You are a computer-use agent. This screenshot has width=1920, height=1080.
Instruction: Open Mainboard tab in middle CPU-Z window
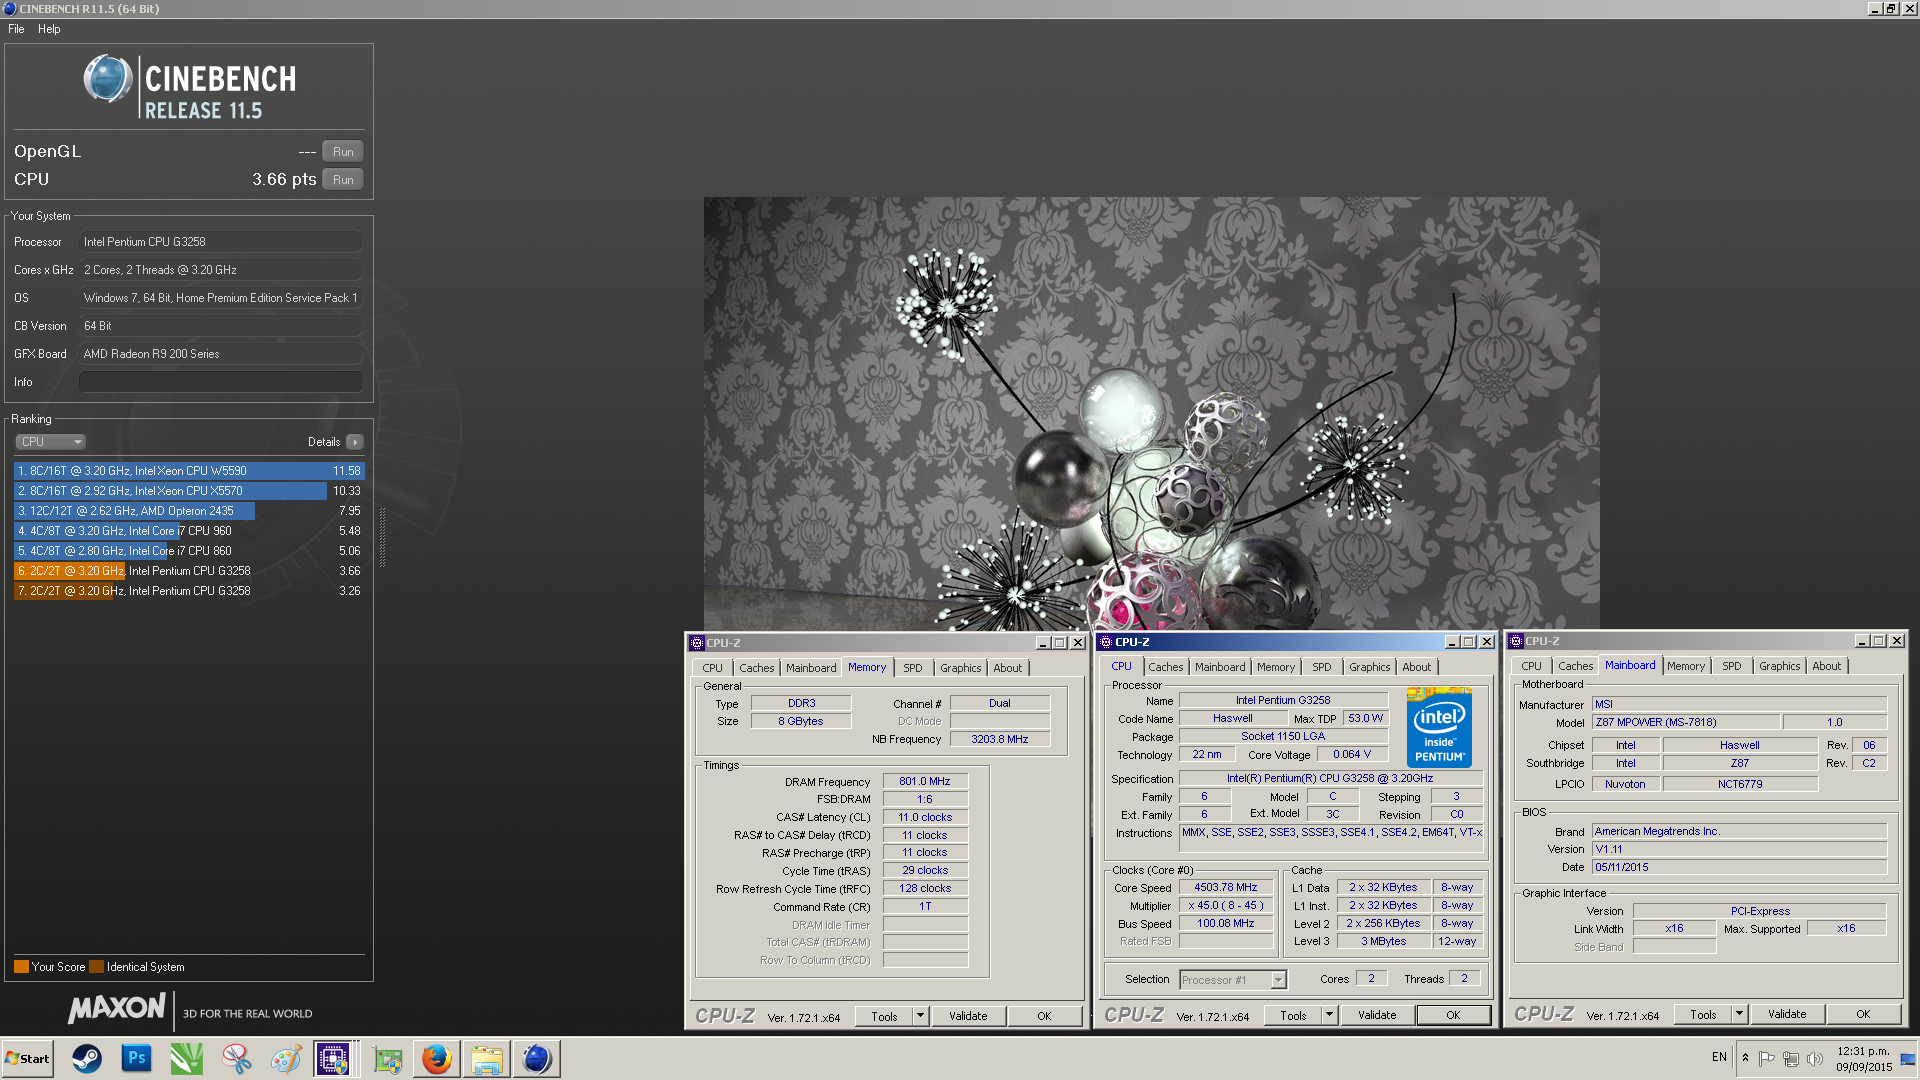1220,667
